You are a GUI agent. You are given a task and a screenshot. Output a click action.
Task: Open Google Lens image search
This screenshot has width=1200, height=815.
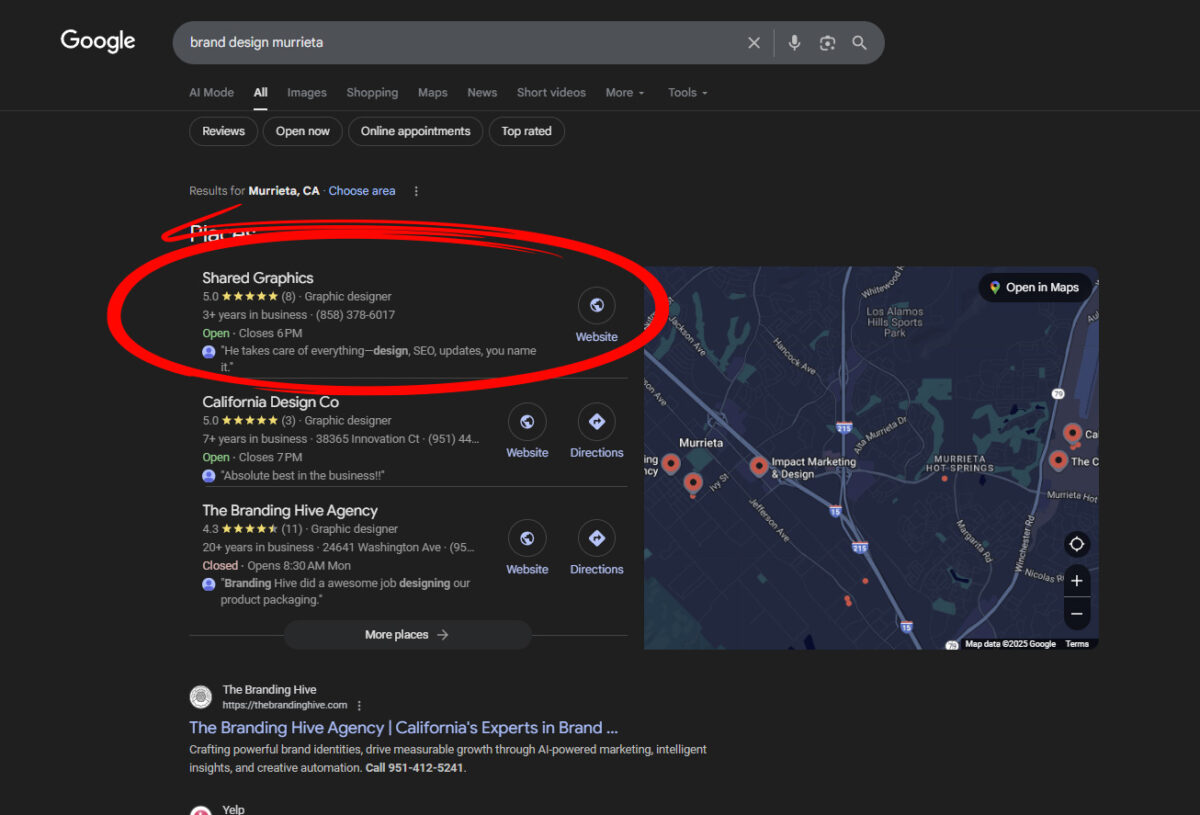point(827,42)
